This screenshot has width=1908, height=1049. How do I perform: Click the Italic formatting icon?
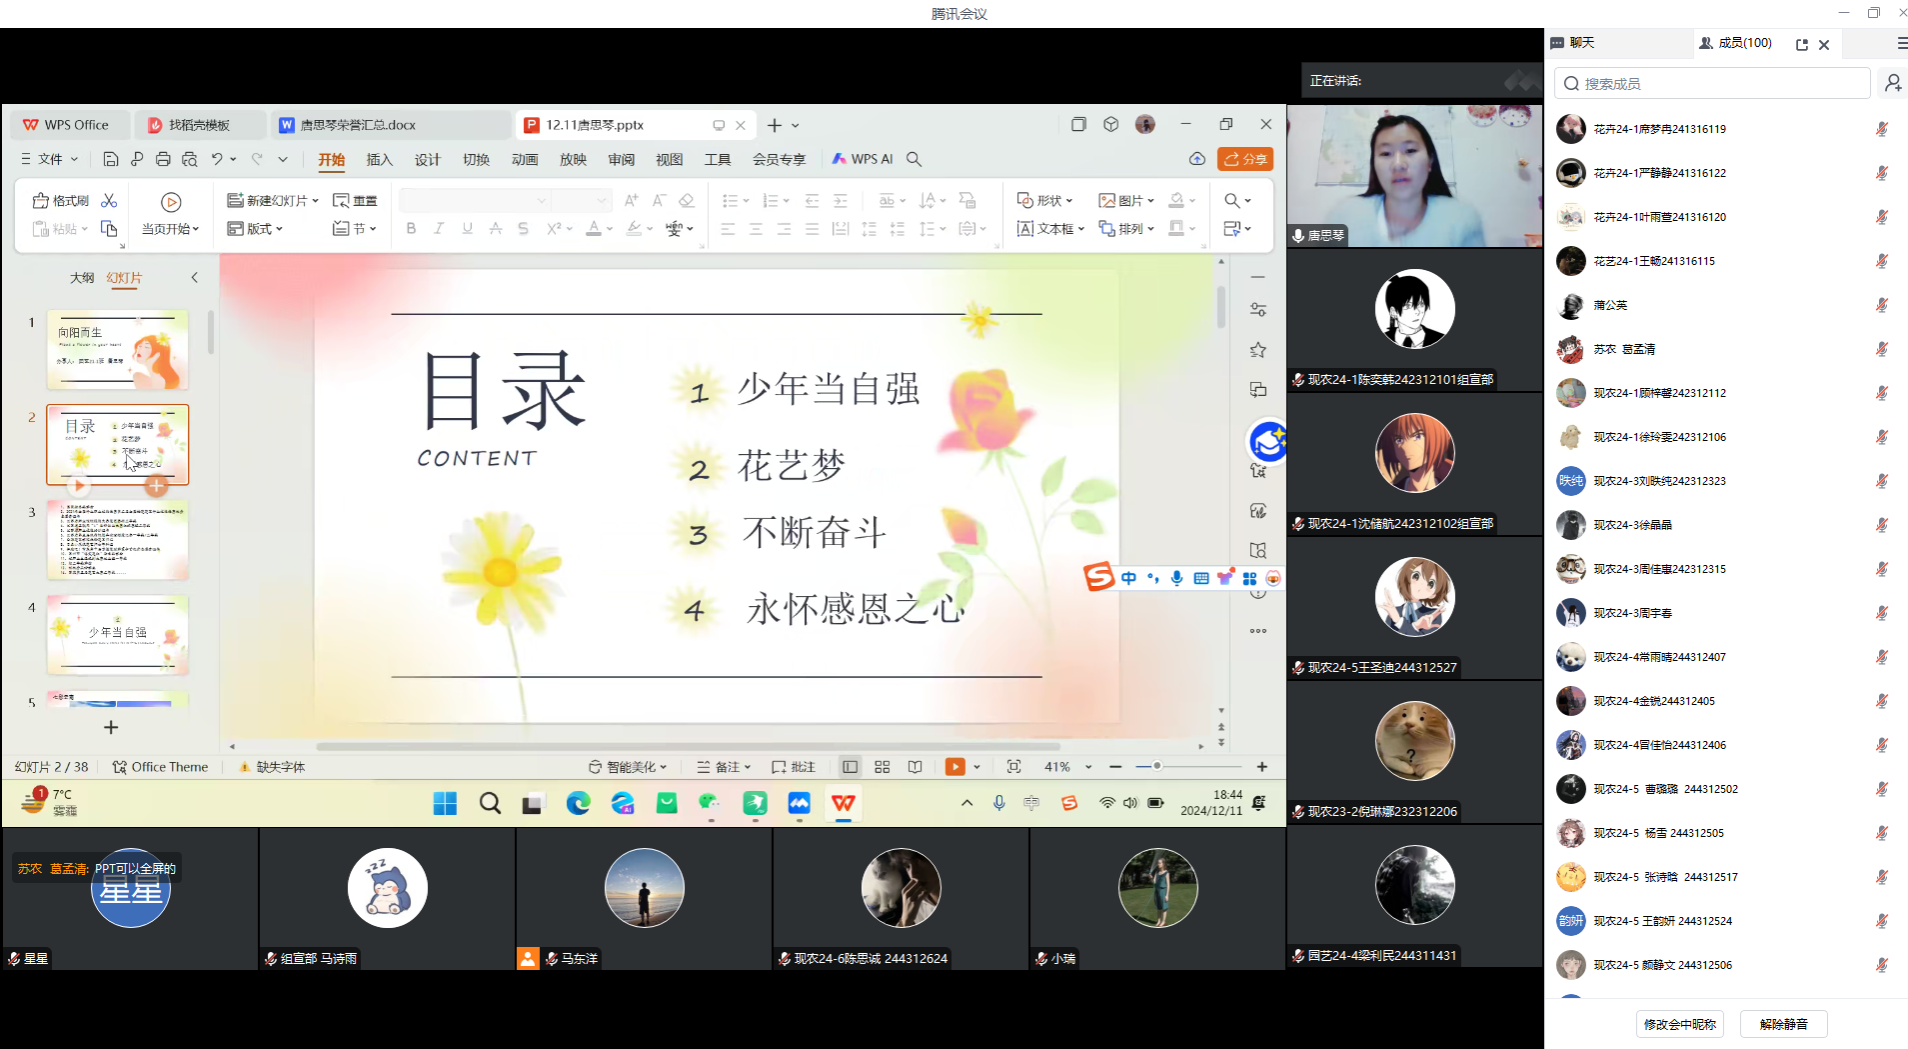pyautogui.click(x=438, y=229)
